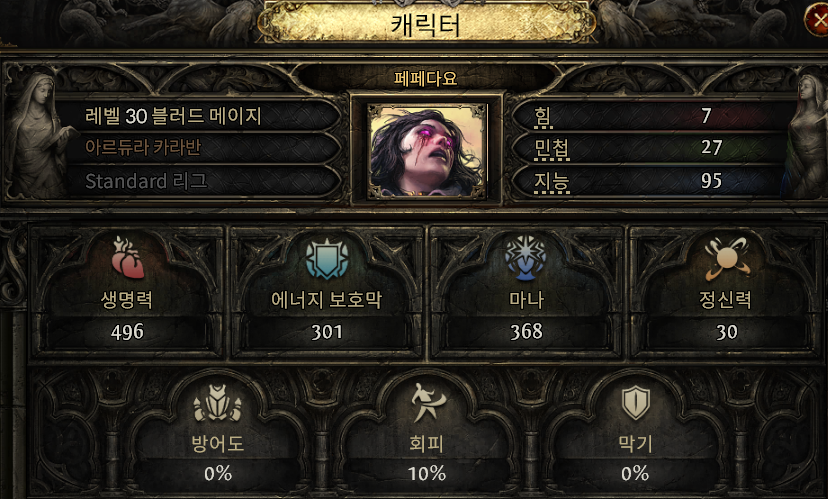Close the character panel with the red X
Image resolution: width=828 pixels, height=499 pixels.
pos(816,21)
